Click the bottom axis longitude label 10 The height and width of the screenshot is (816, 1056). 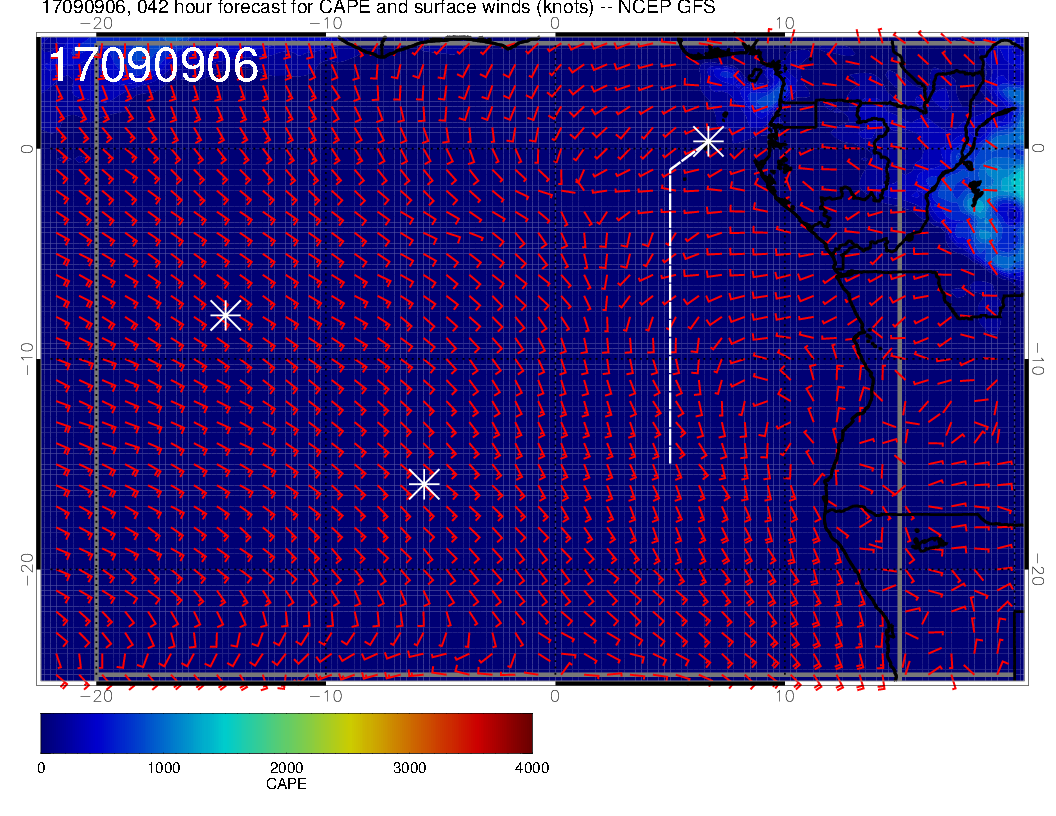coord(785,695)
